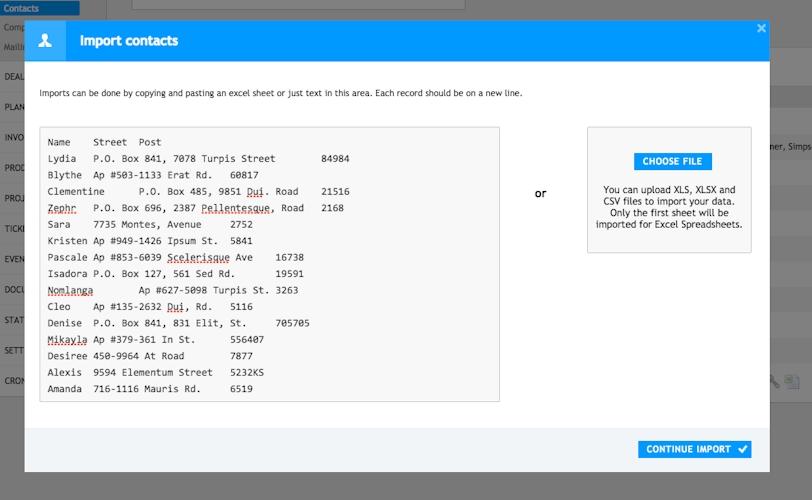Click the underlined name Nomlanga
812x500 pixels.
tap(70, 290)
